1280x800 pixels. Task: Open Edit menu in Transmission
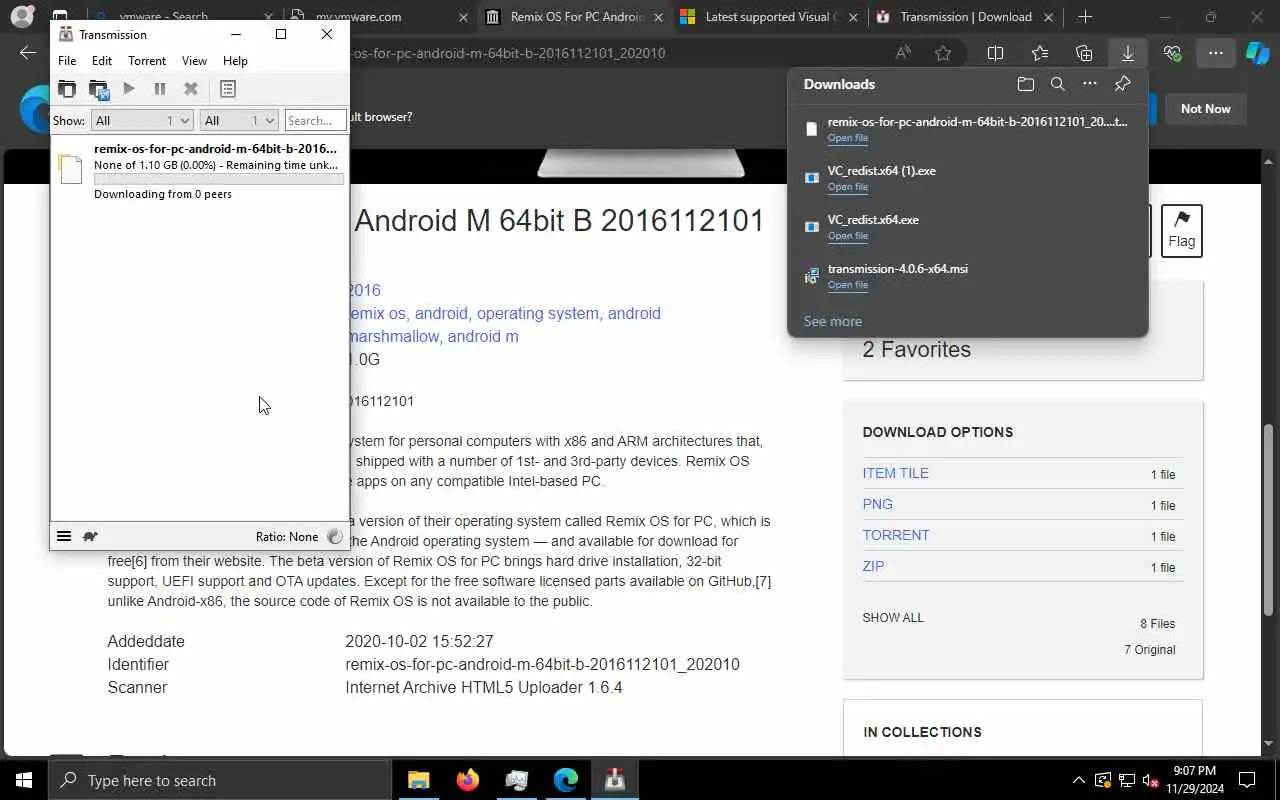[x=102, y=61]
